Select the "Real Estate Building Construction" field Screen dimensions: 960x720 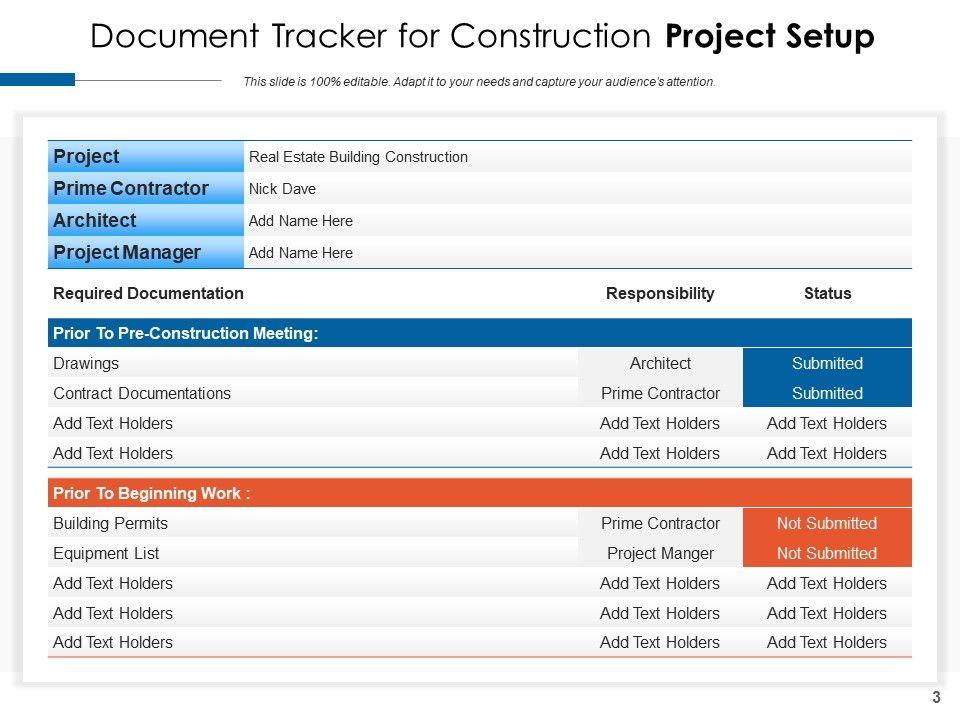[358, 157]
